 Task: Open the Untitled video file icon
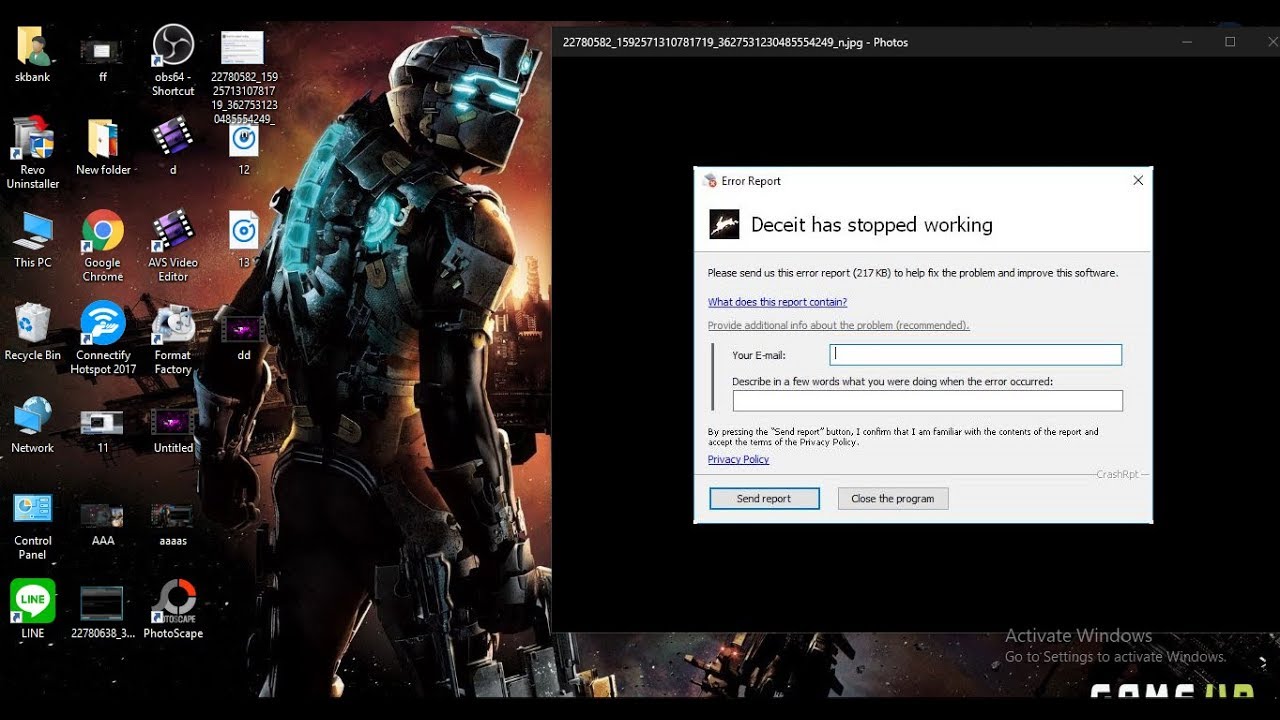[173, 422]
